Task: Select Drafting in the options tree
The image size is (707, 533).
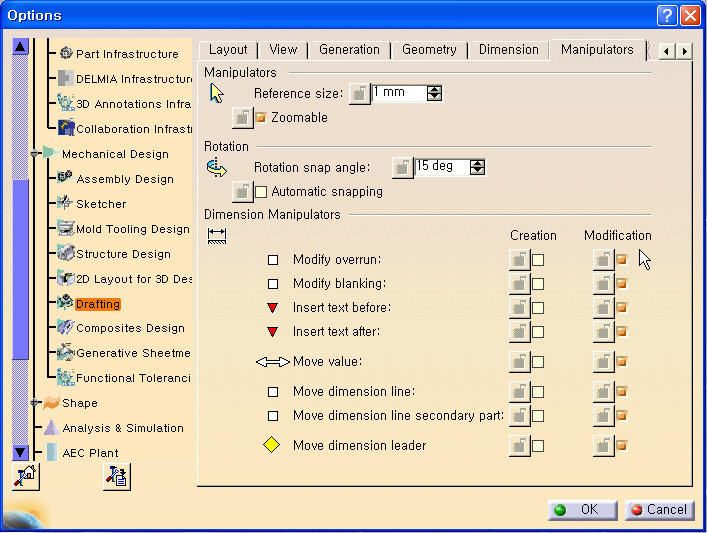Action: (98, 304)
